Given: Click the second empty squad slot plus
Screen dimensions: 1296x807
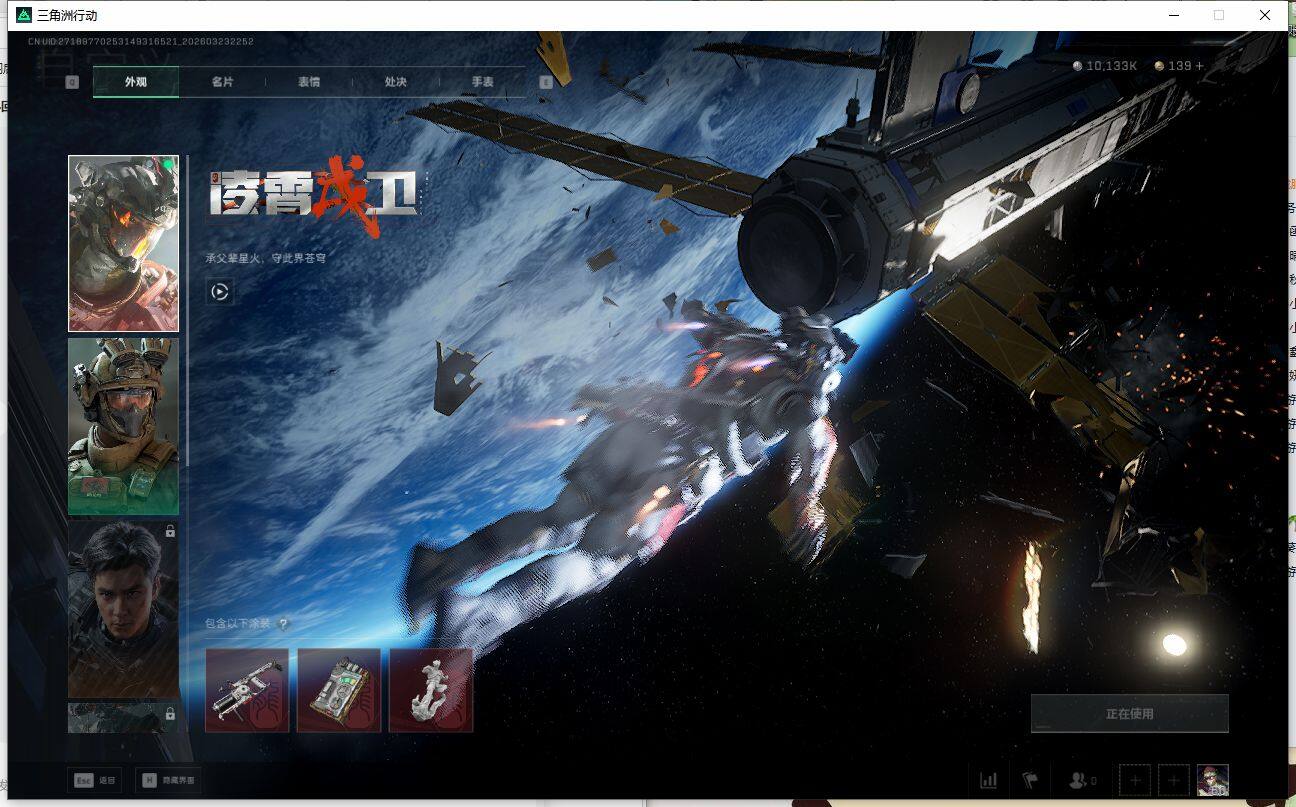Looking at the screenshot, I should (x=1173, y=780).
